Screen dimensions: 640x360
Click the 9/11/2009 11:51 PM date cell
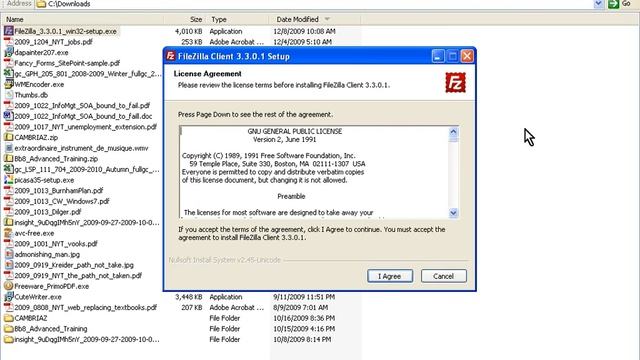(304, 297)
